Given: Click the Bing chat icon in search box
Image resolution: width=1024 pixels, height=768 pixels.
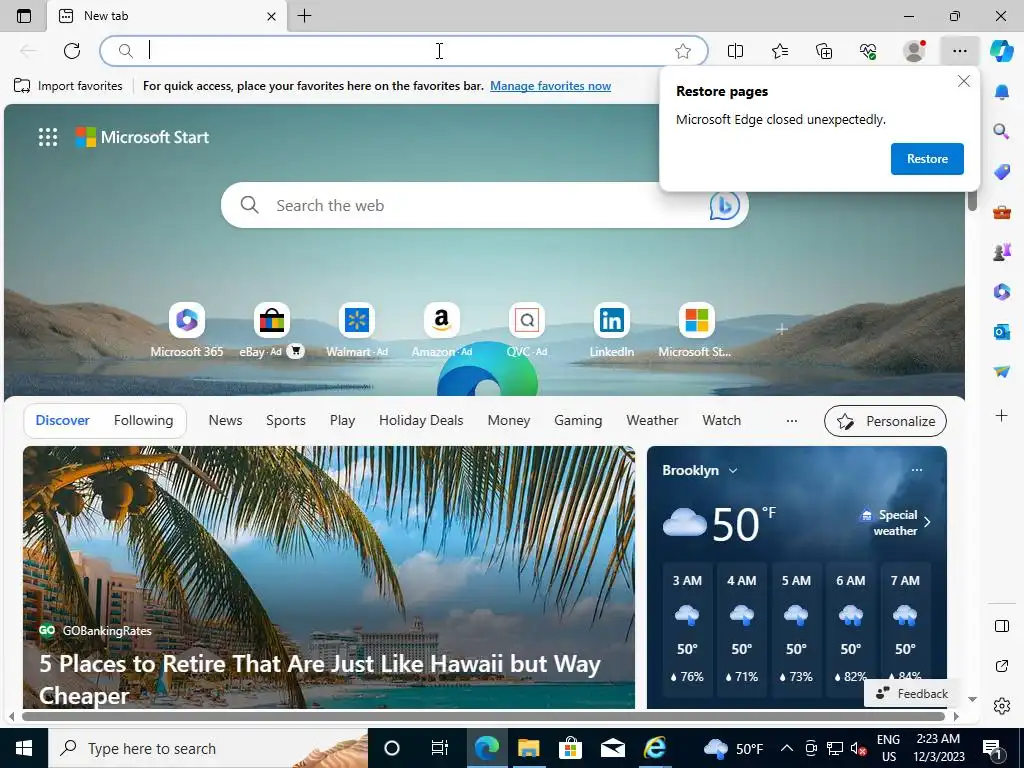Looking at the screenshot, I should (724, 205).
